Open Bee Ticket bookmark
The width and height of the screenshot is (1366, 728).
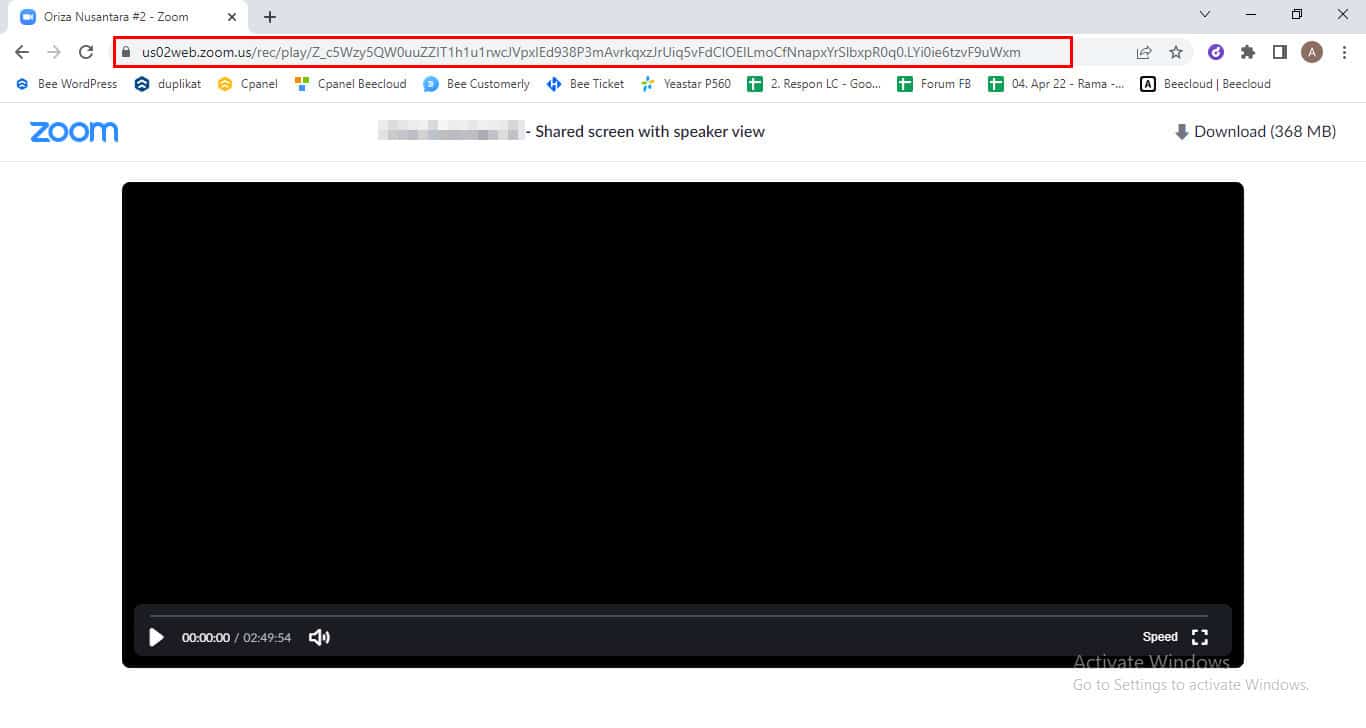pos(585,84)
